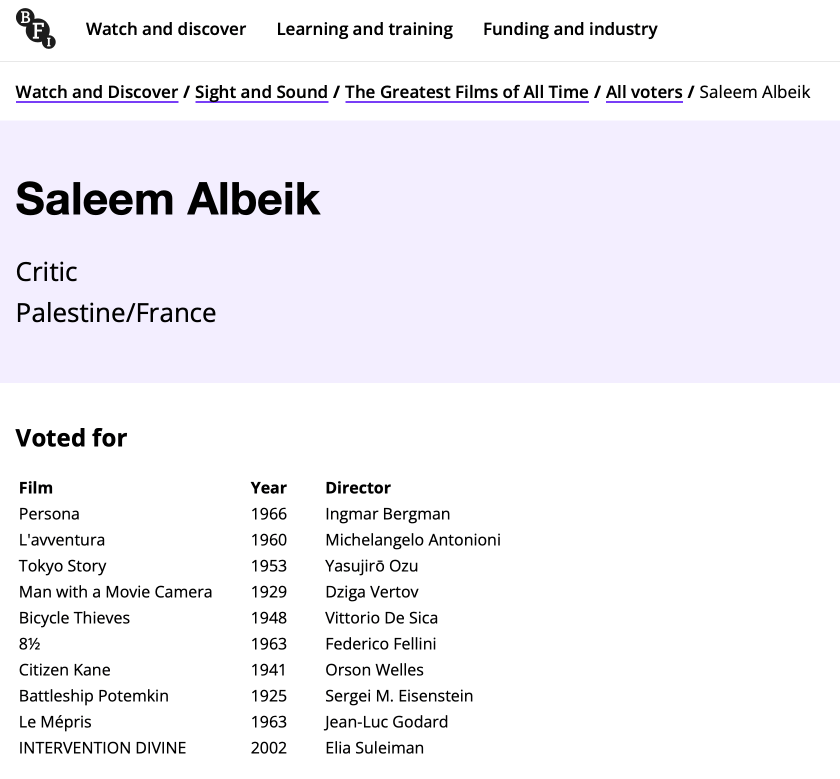Open the Funding and industry menu

tap(570, 29)
